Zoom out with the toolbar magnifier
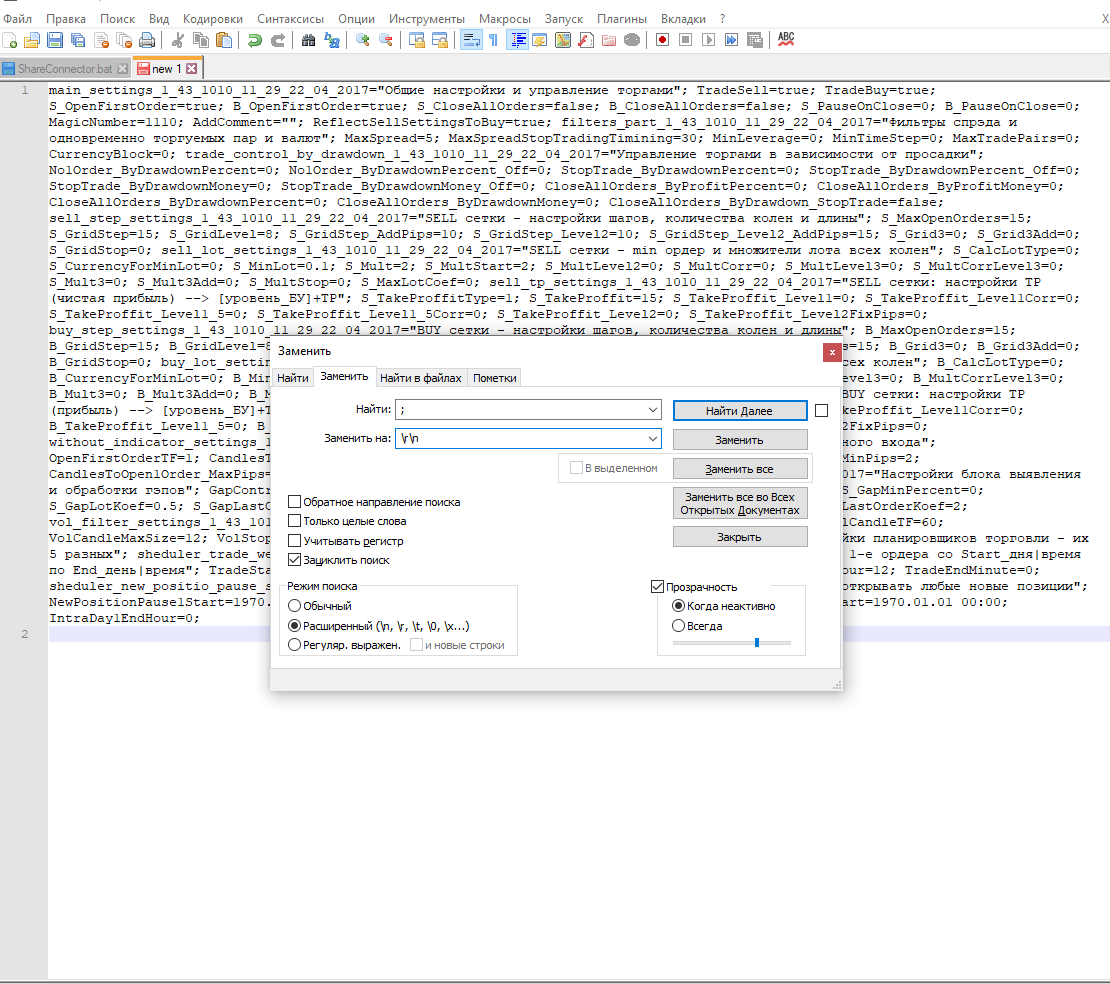This screenshot has width=1110, height=984. click(386, 40)
